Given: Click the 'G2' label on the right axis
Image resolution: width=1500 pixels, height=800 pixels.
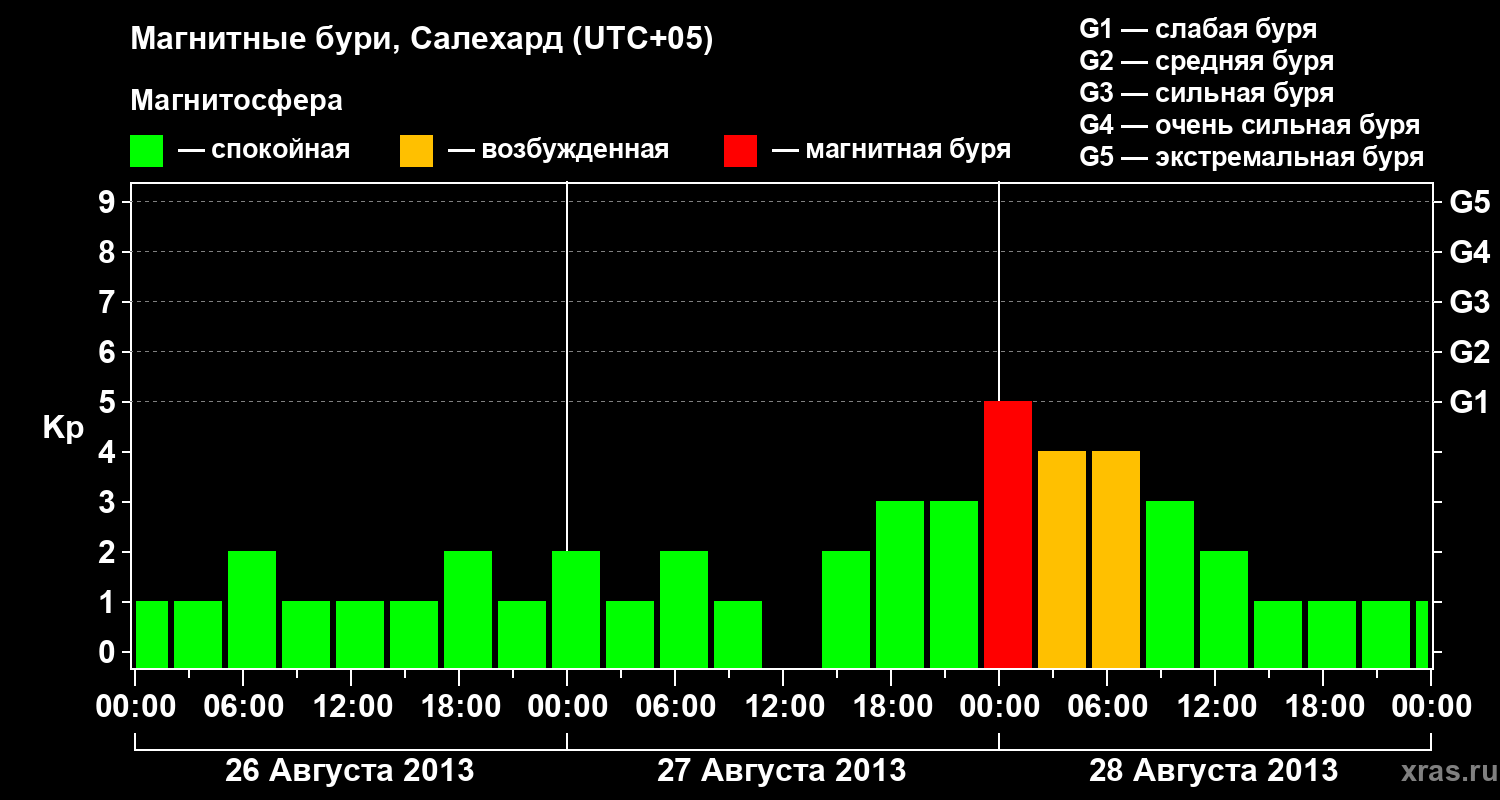Looking at the screenshot, I should tap(1469, 352).
